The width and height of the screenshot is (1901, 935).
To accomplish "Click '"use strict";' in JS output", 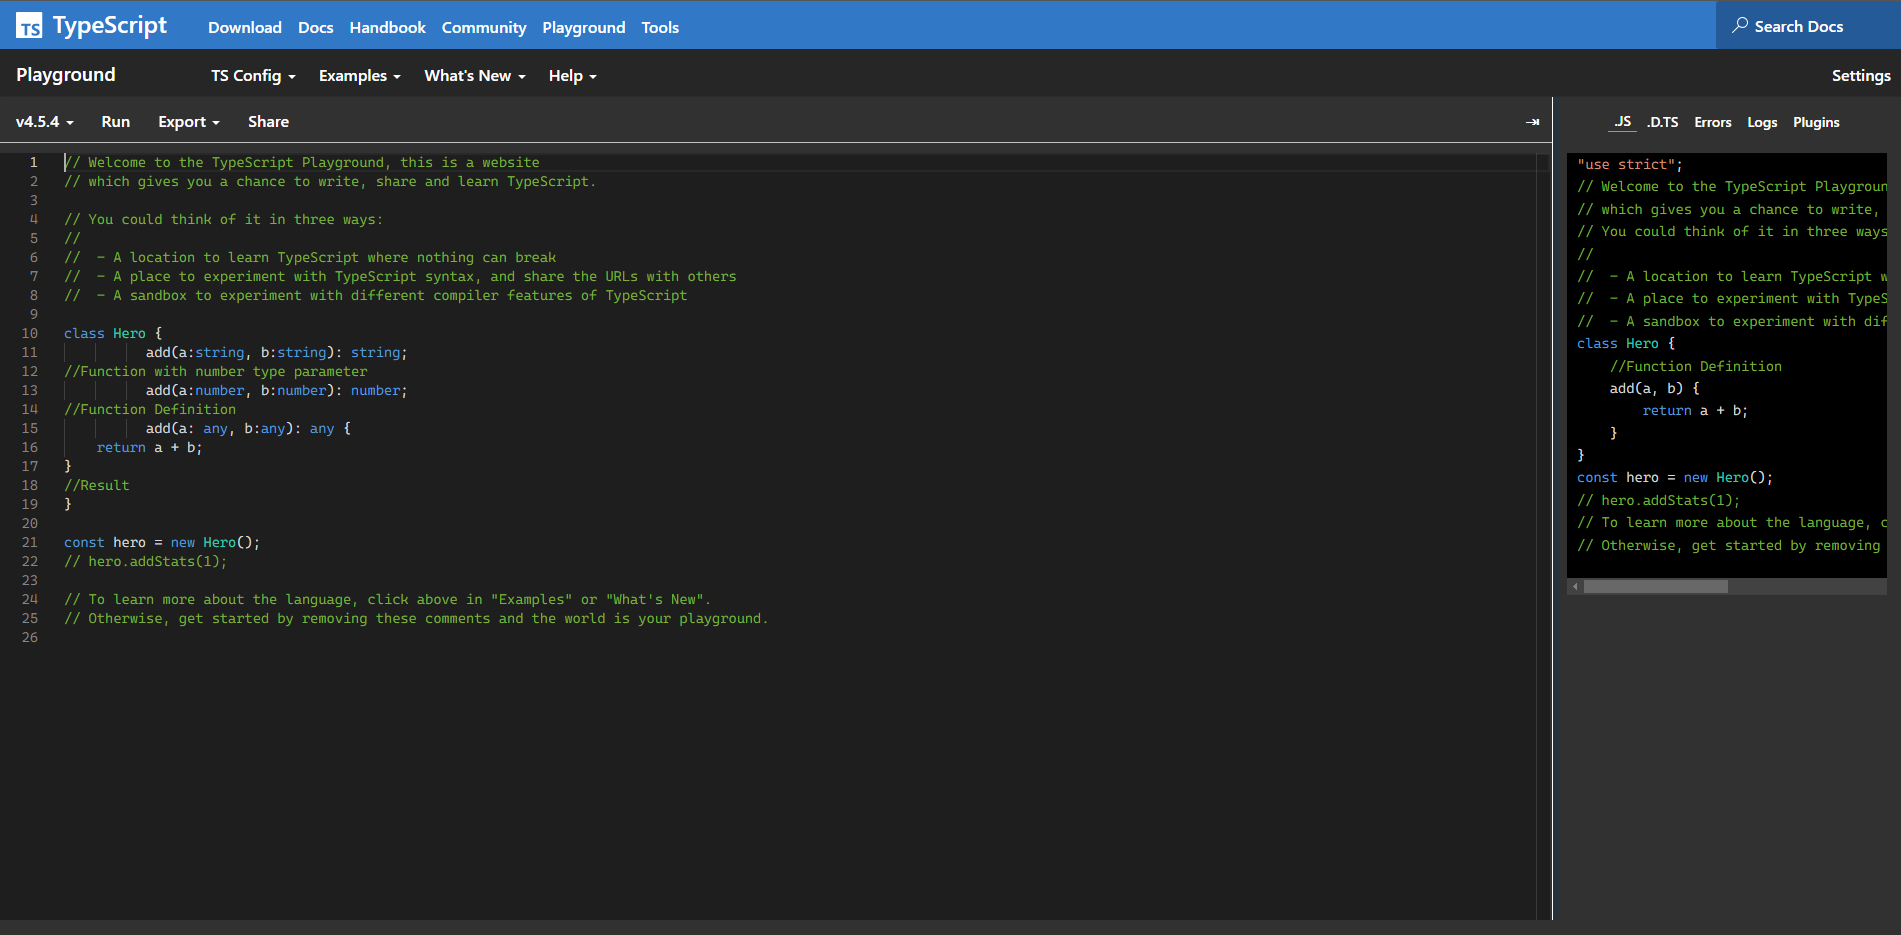I will click(1630, 164).
